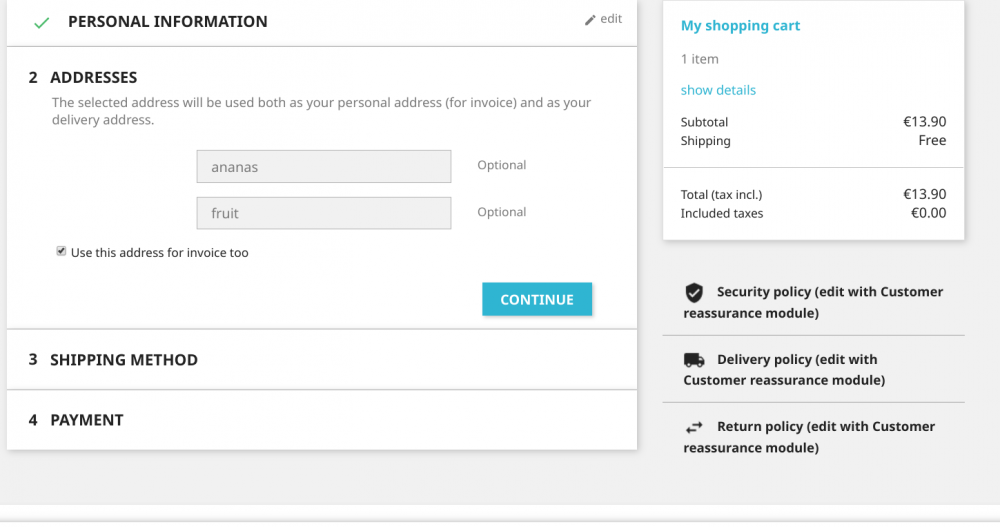Click the Delivery policy truck icon

click(x=694, y=360)
